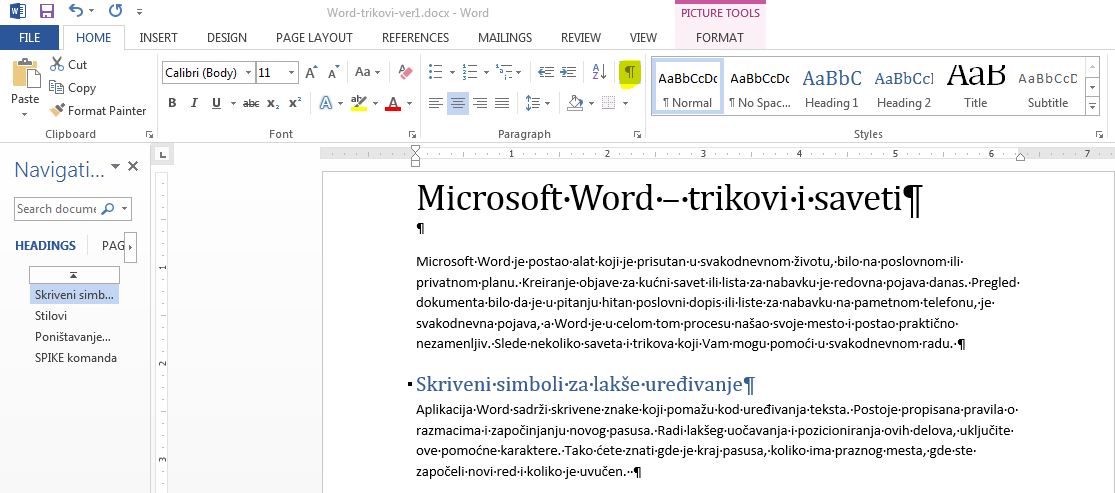This screenshot has height=493, width=1115.
Task: Increase paragraph indent
Action: [x=567, y=72]
